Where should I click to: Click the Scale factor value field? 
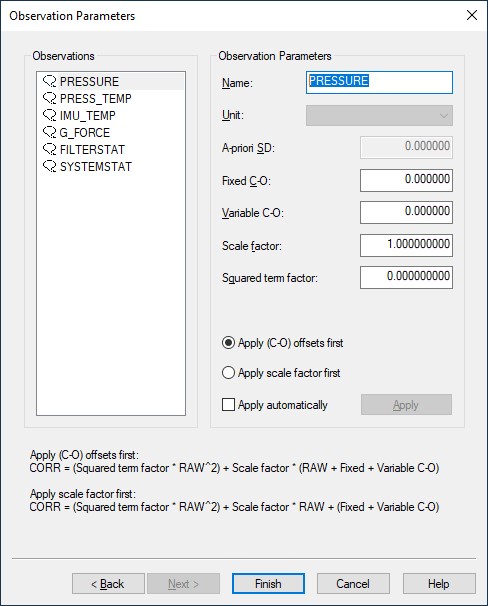point(406,245)
